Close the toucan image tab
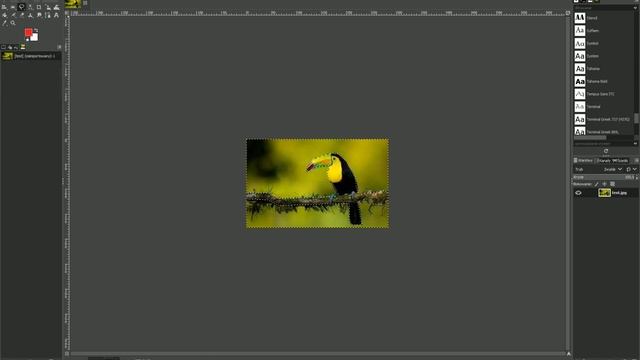The width and height of the screenshot is (640, 360). tap(85, 3)
